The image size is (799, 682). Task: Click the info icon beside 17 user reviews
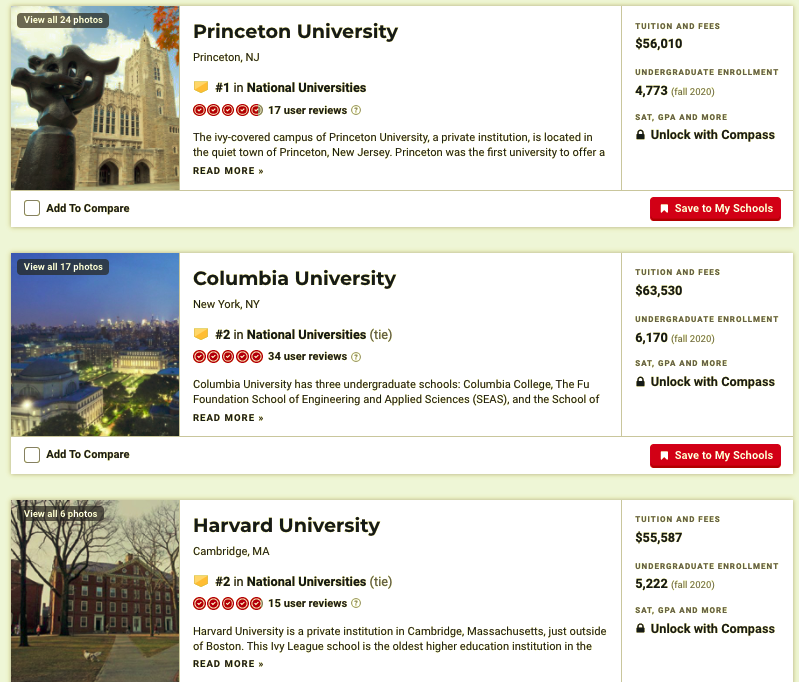click(356, 110)
